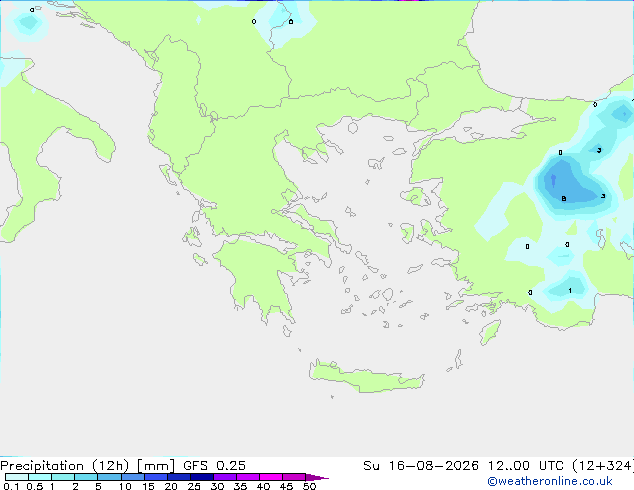The width and height of the screenshot is (634, 490).
Task: Select the 45–50 mm legend swatch
Action: [x=294, y=477]
